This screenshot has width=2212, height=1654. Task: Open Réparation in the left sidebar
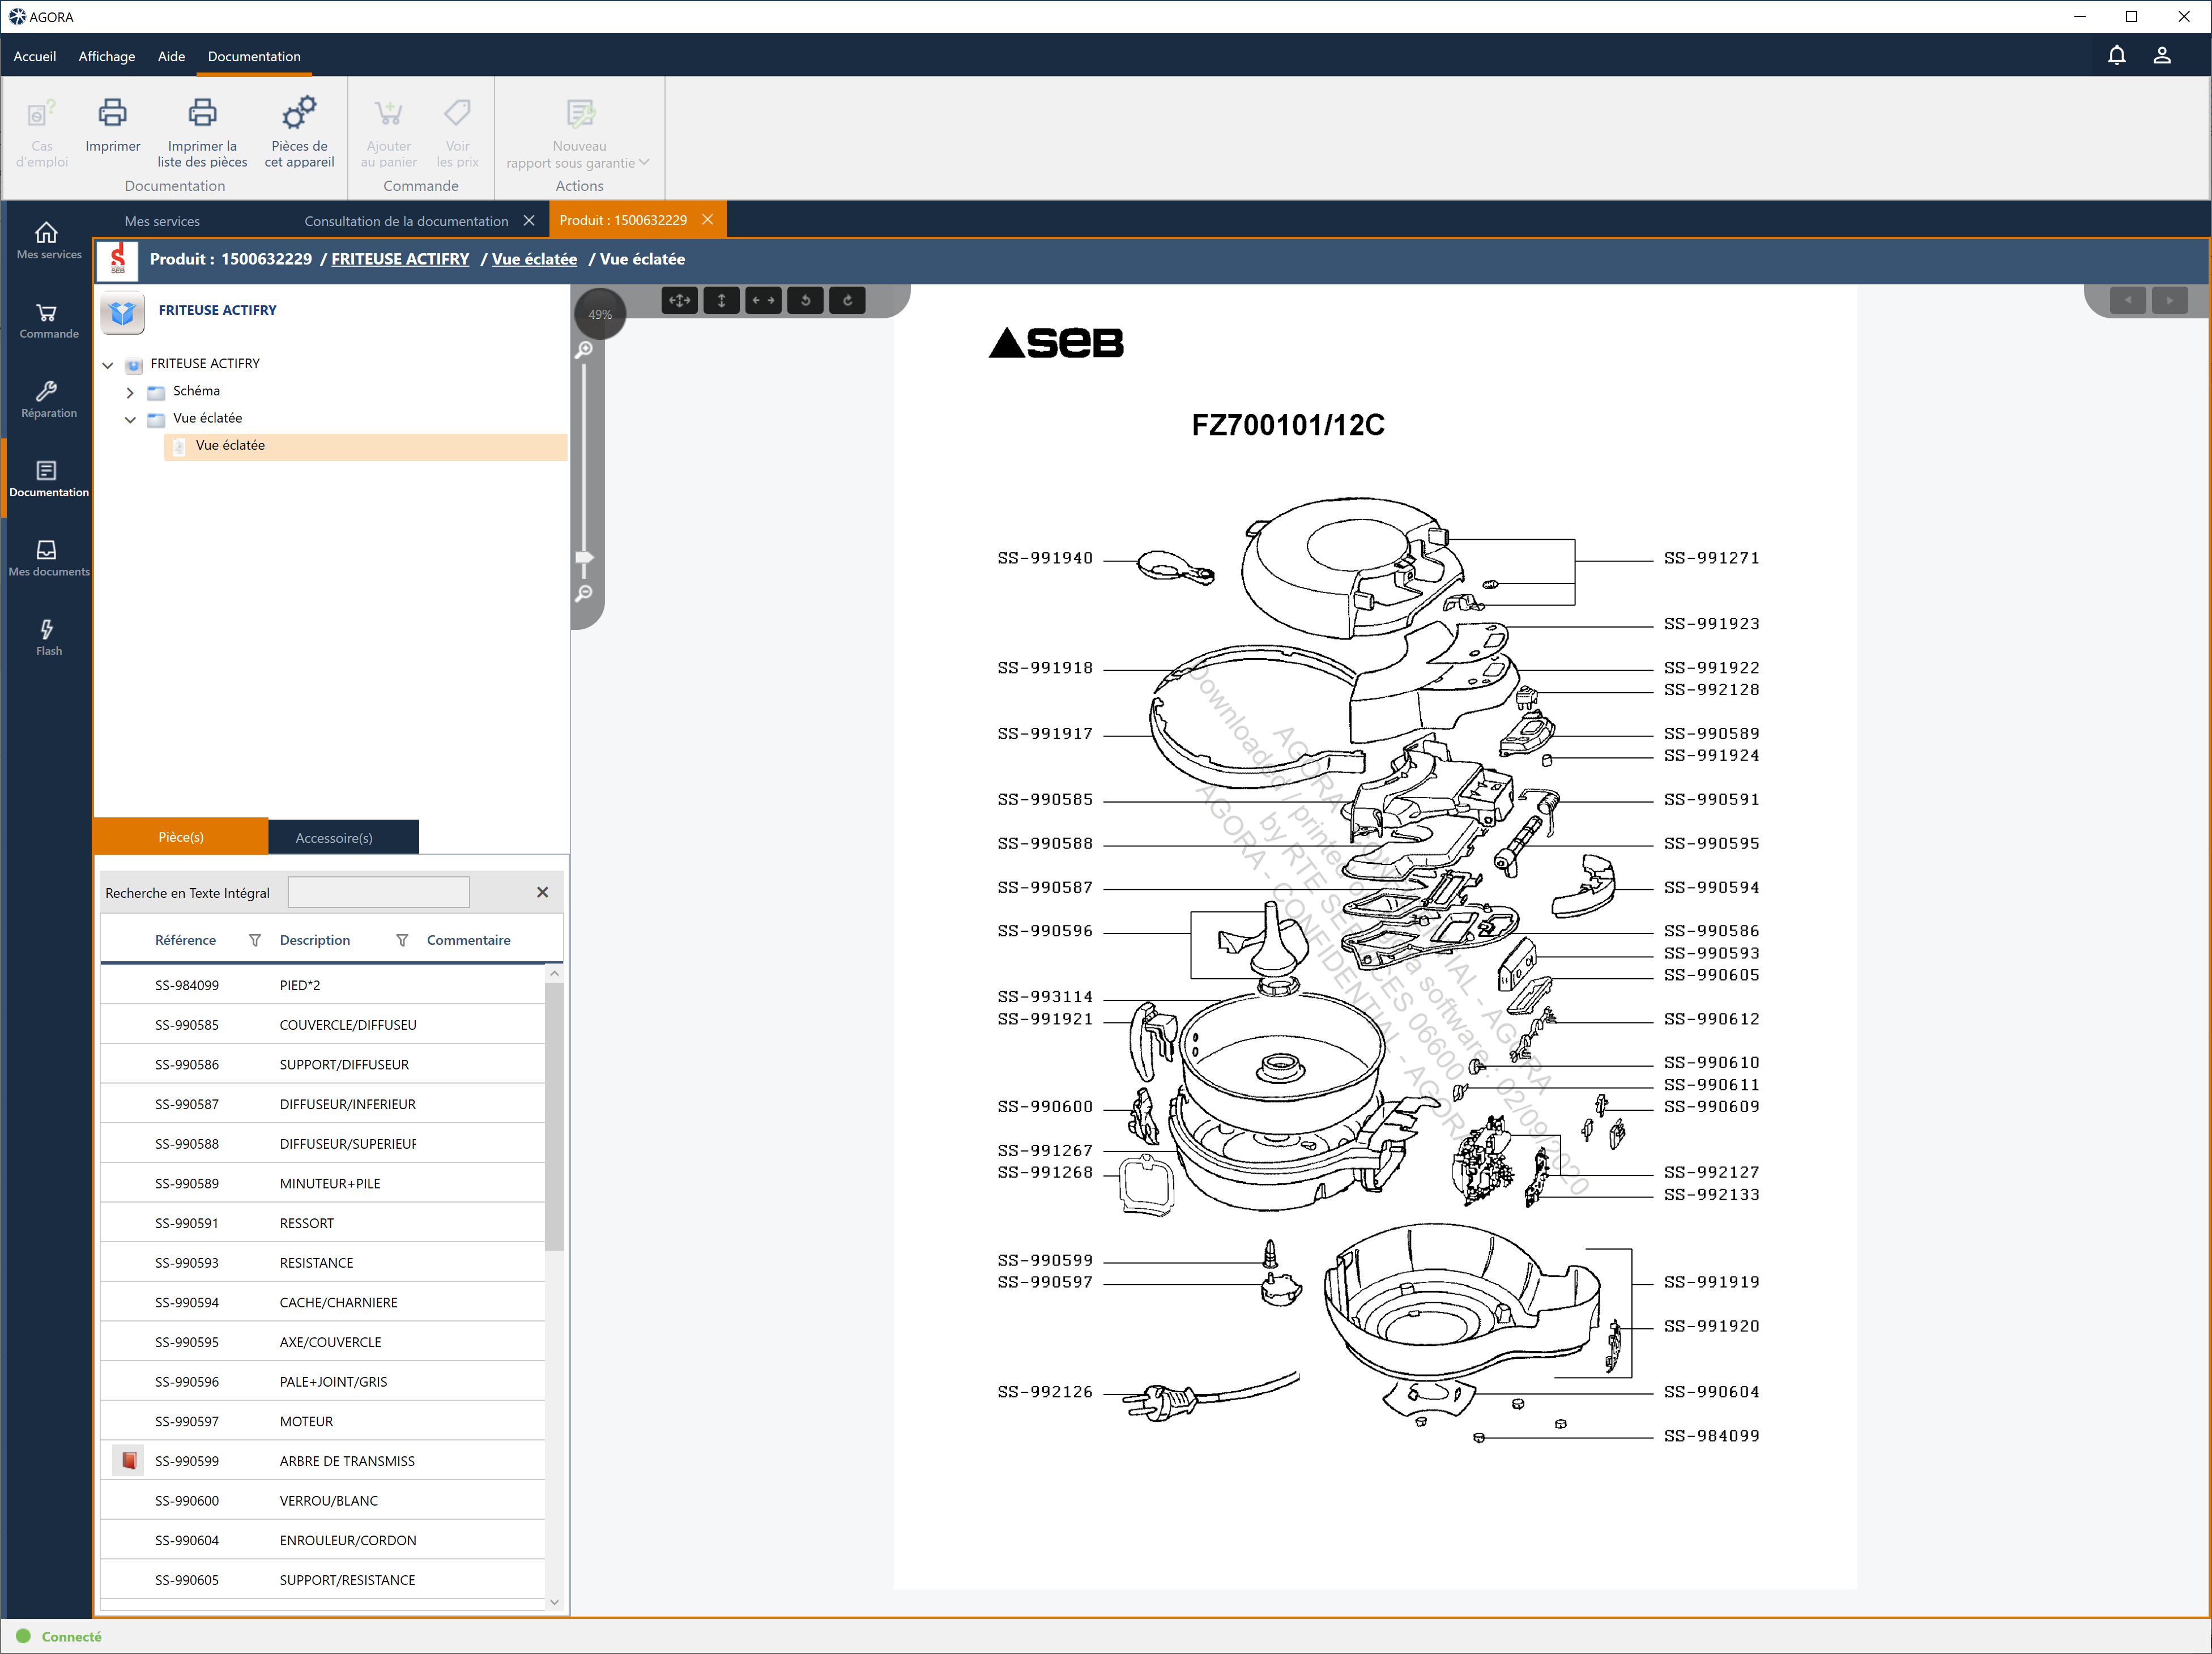pos(47,399)
